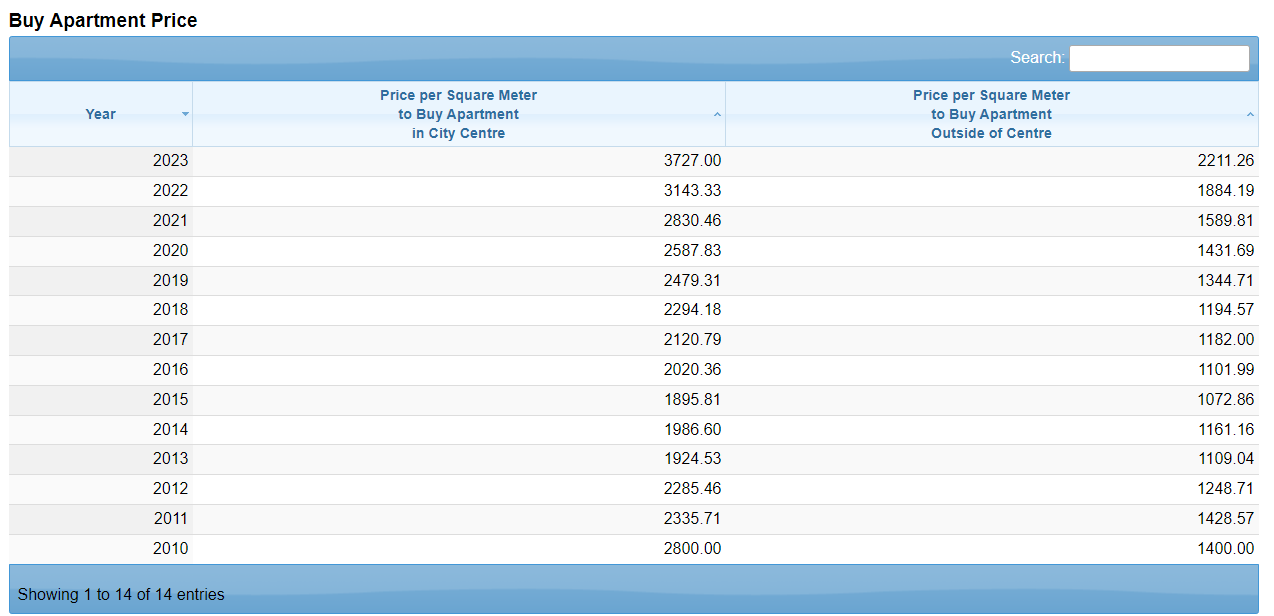Click outside centre price 1400.00
1274x616 pixels.
(x=1225, y=549)
